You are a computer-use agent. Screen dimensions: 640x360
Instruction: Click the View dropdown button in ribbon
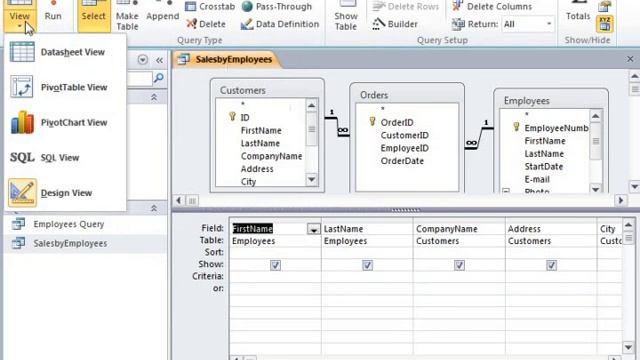19,16
